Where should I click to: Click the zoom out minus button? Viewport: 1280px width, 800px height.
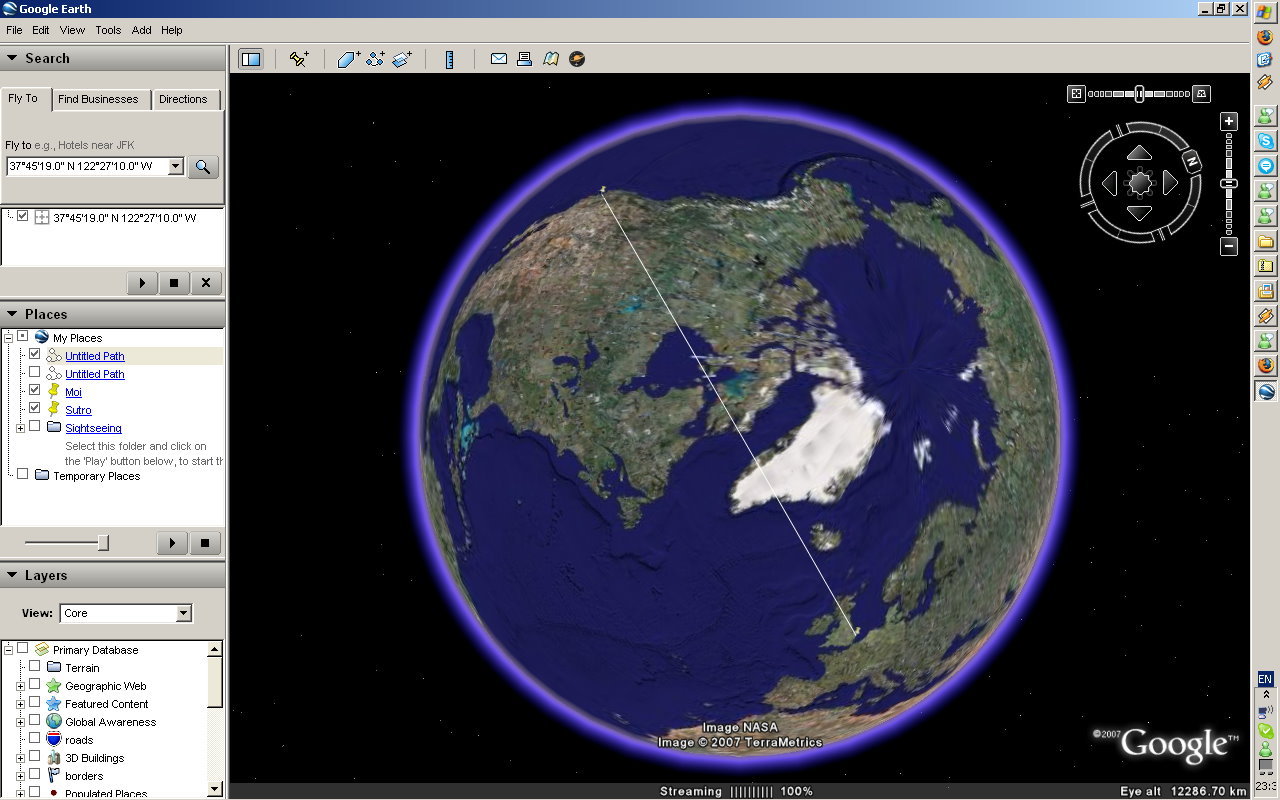[1230, 246]
